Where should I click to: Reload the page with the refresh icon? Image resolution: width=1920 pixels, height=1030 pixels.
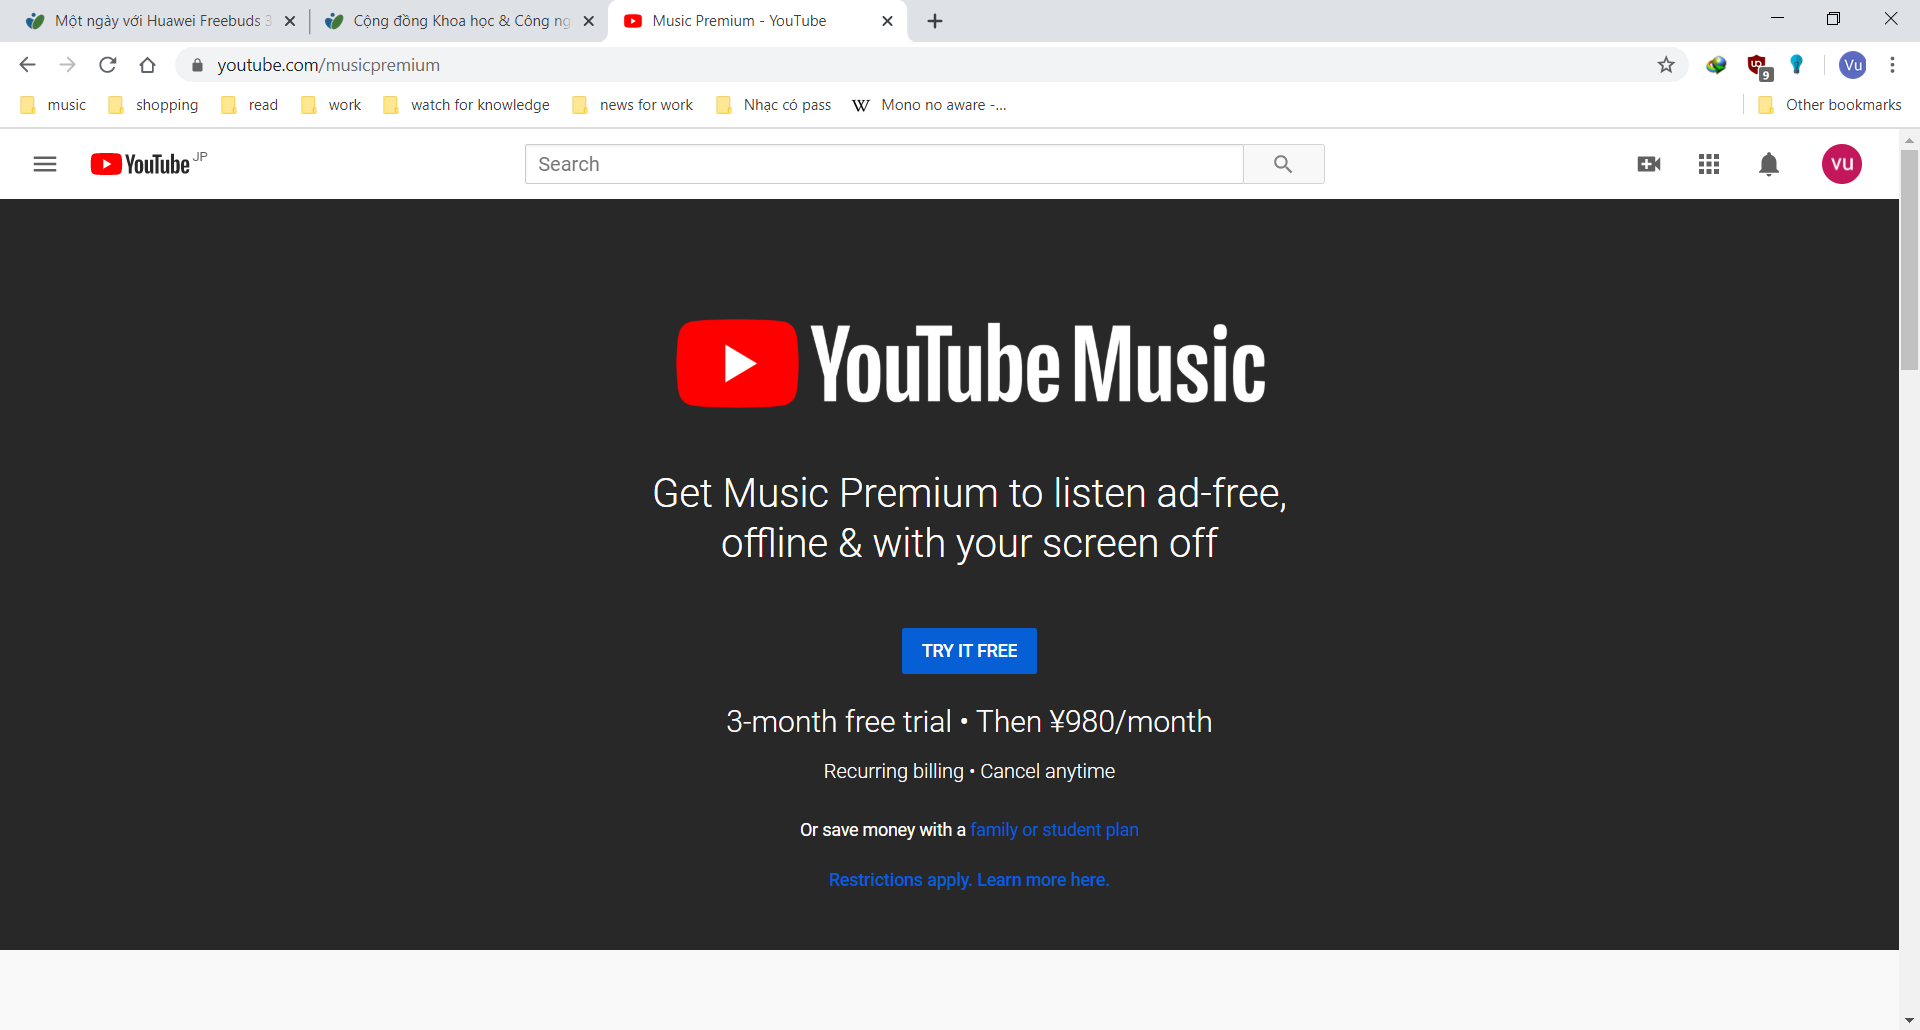[108, 65]
